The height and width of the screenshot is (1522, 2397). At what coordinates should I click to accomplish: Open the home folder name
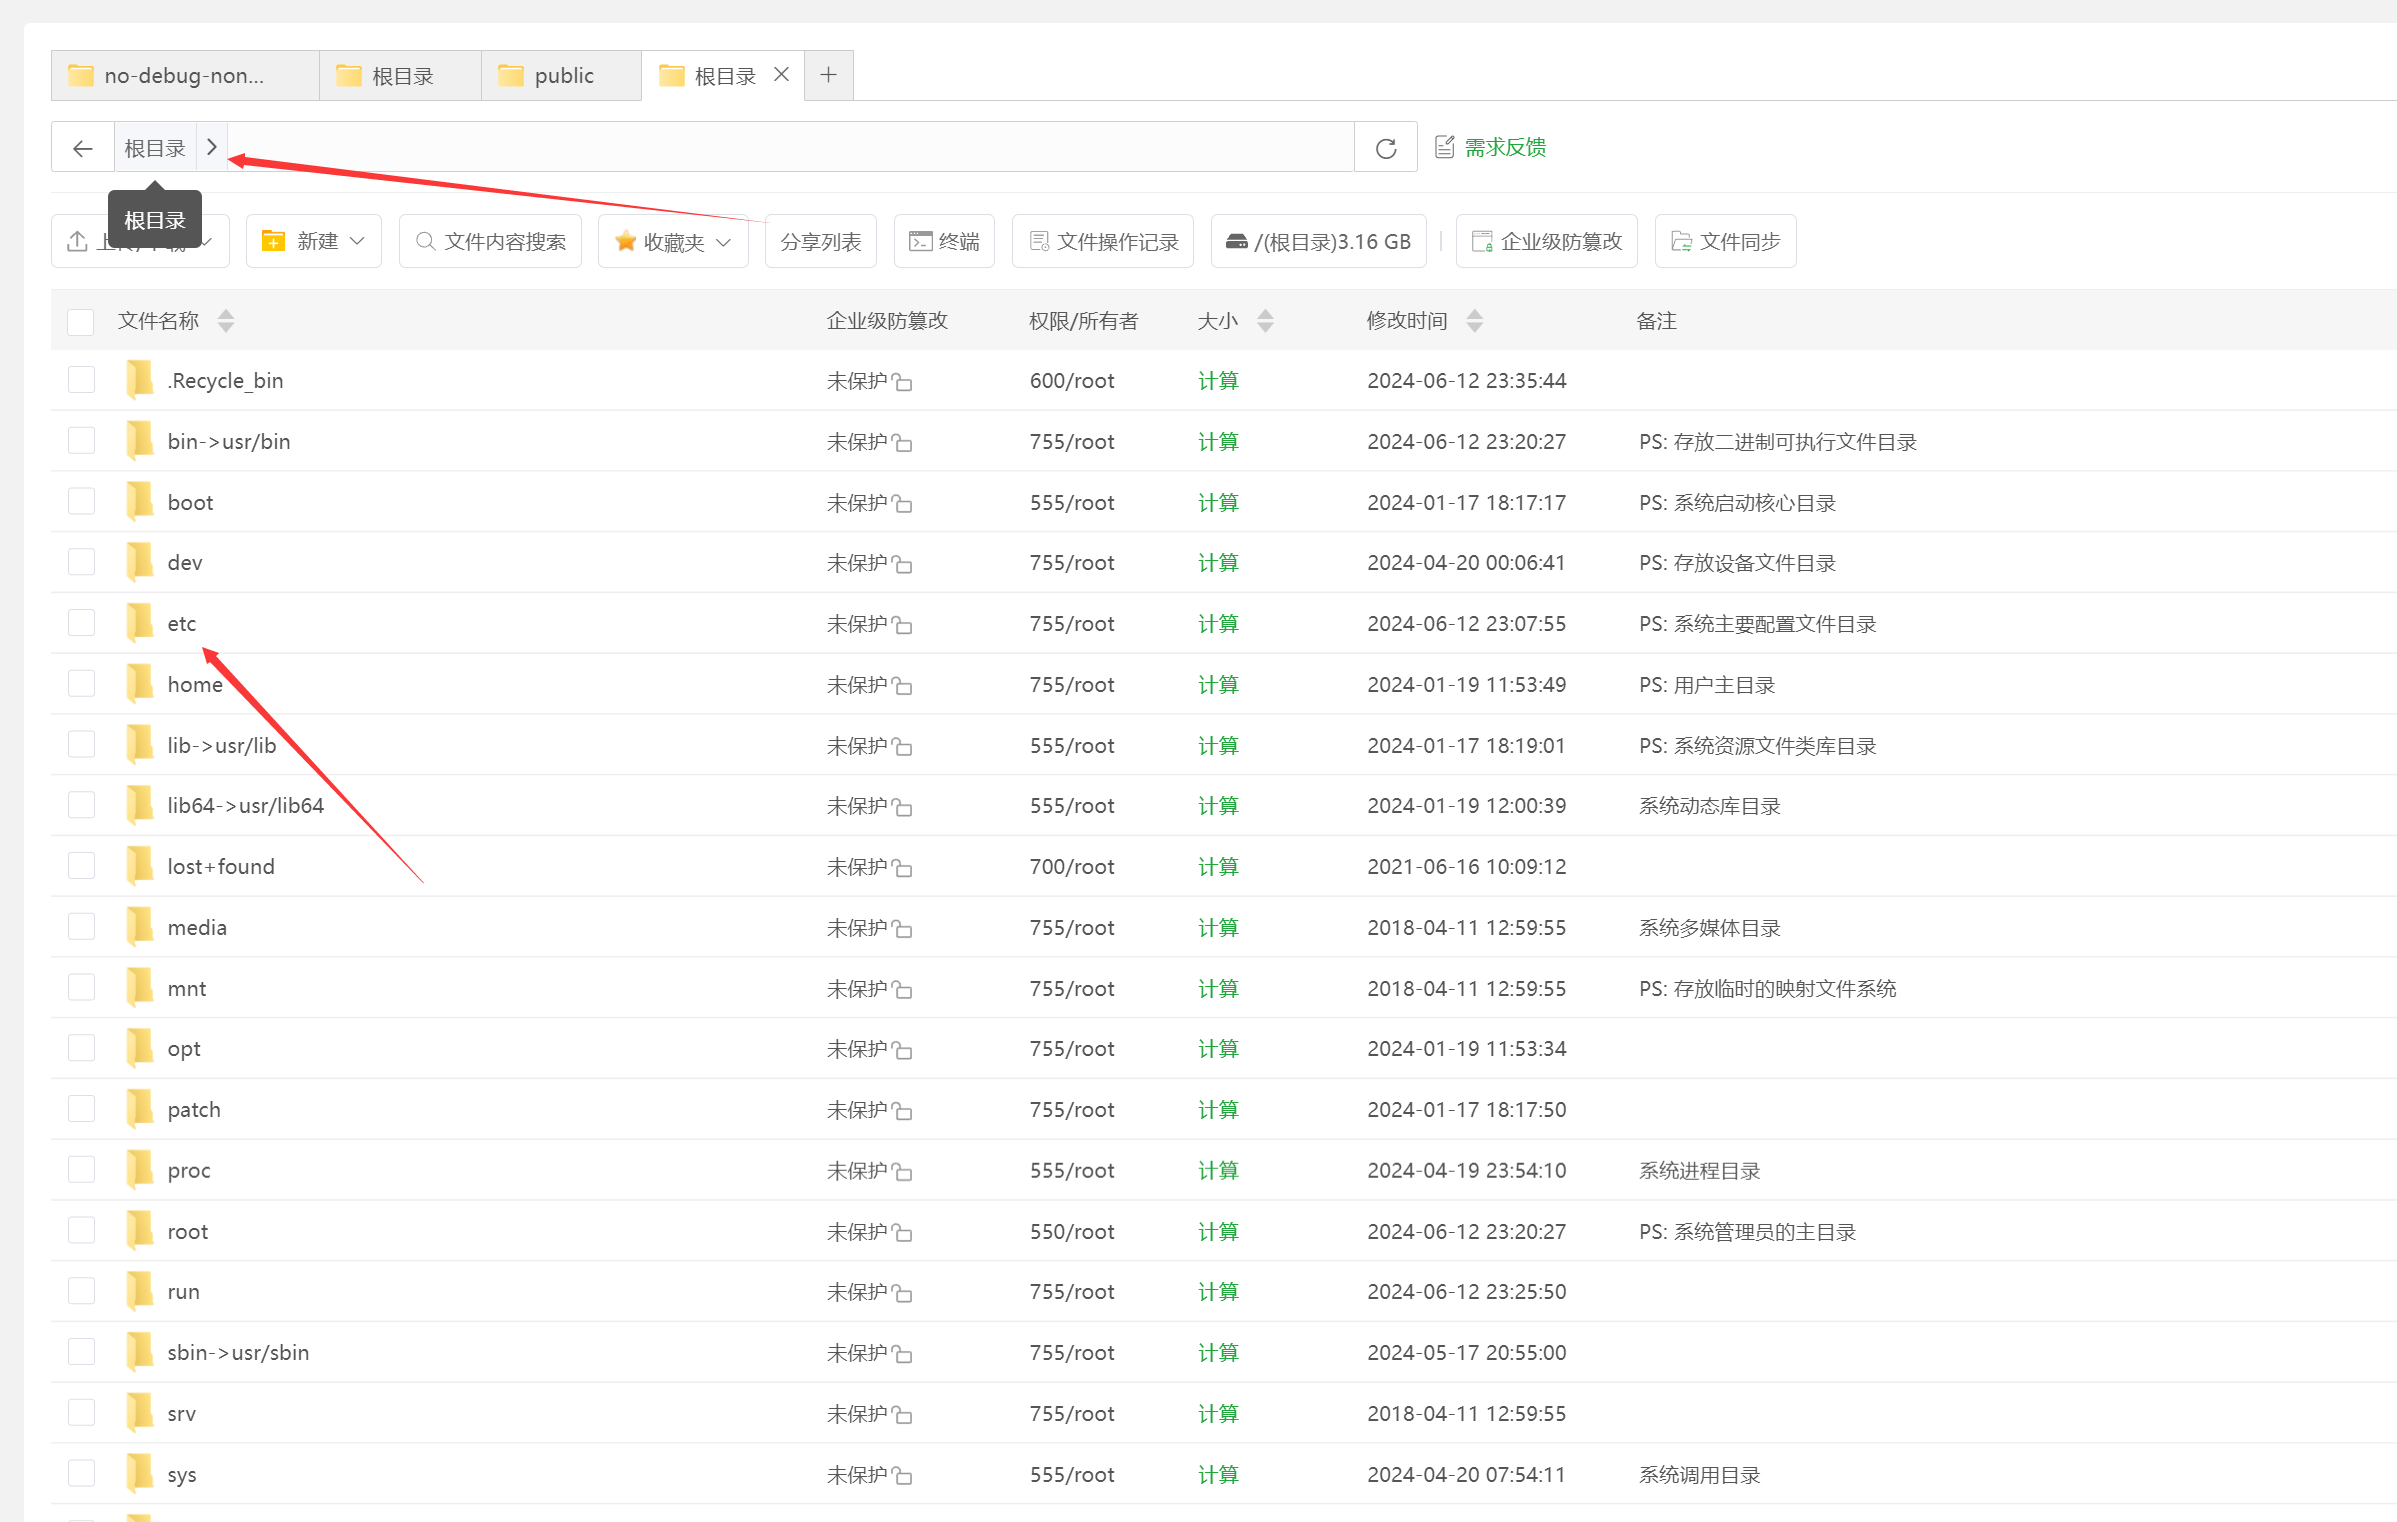195,684
